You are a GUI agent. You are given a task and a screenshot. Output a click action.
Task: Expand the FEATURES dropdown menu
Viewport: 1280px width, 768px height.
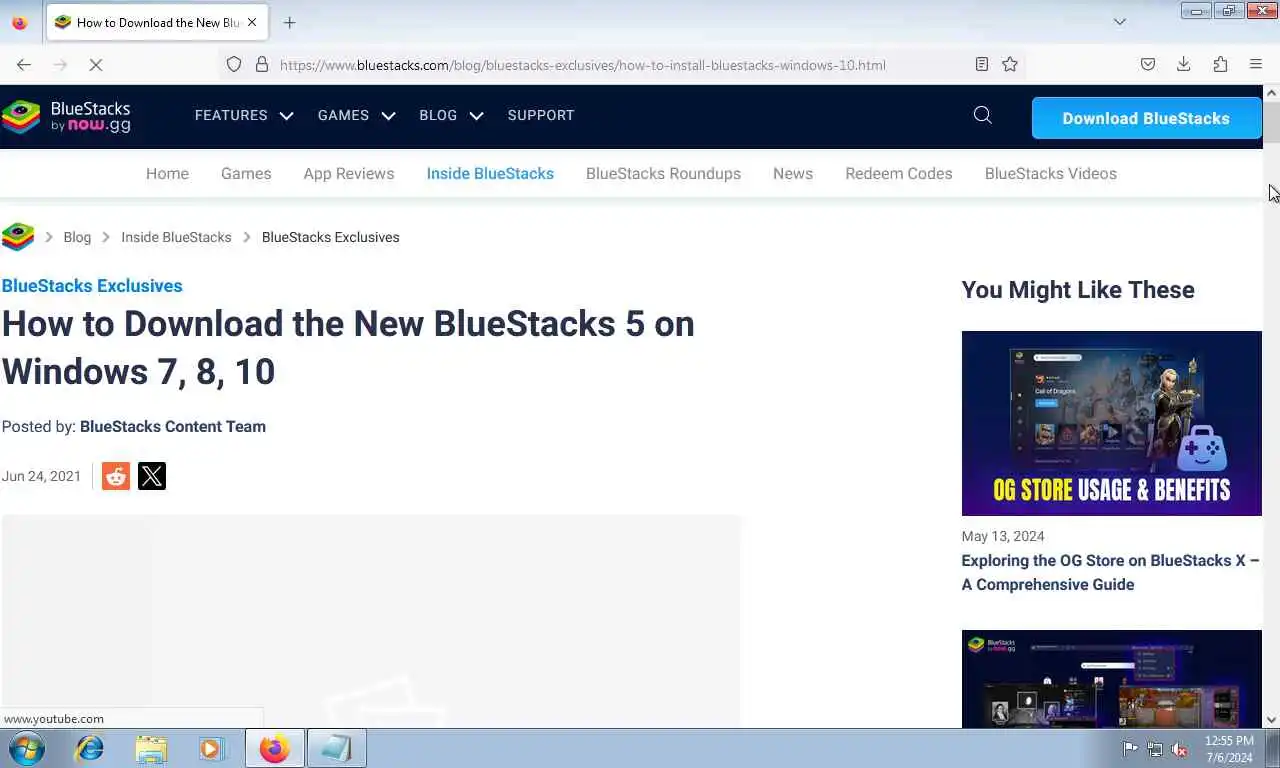point(244,115)
